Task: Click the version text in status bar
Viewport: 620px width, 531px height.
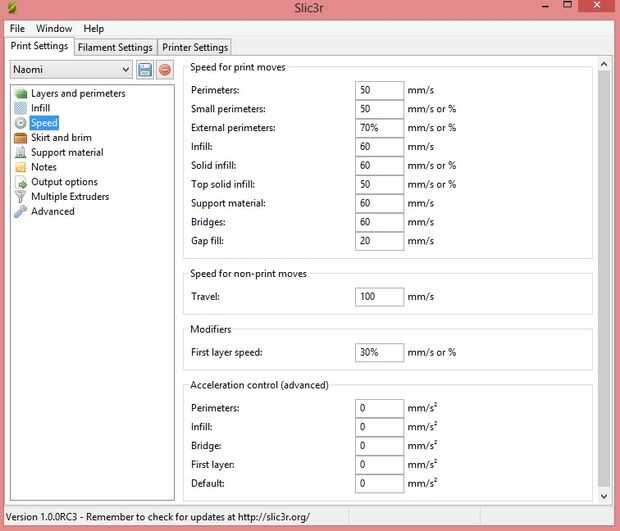Action: pos(158,517)
